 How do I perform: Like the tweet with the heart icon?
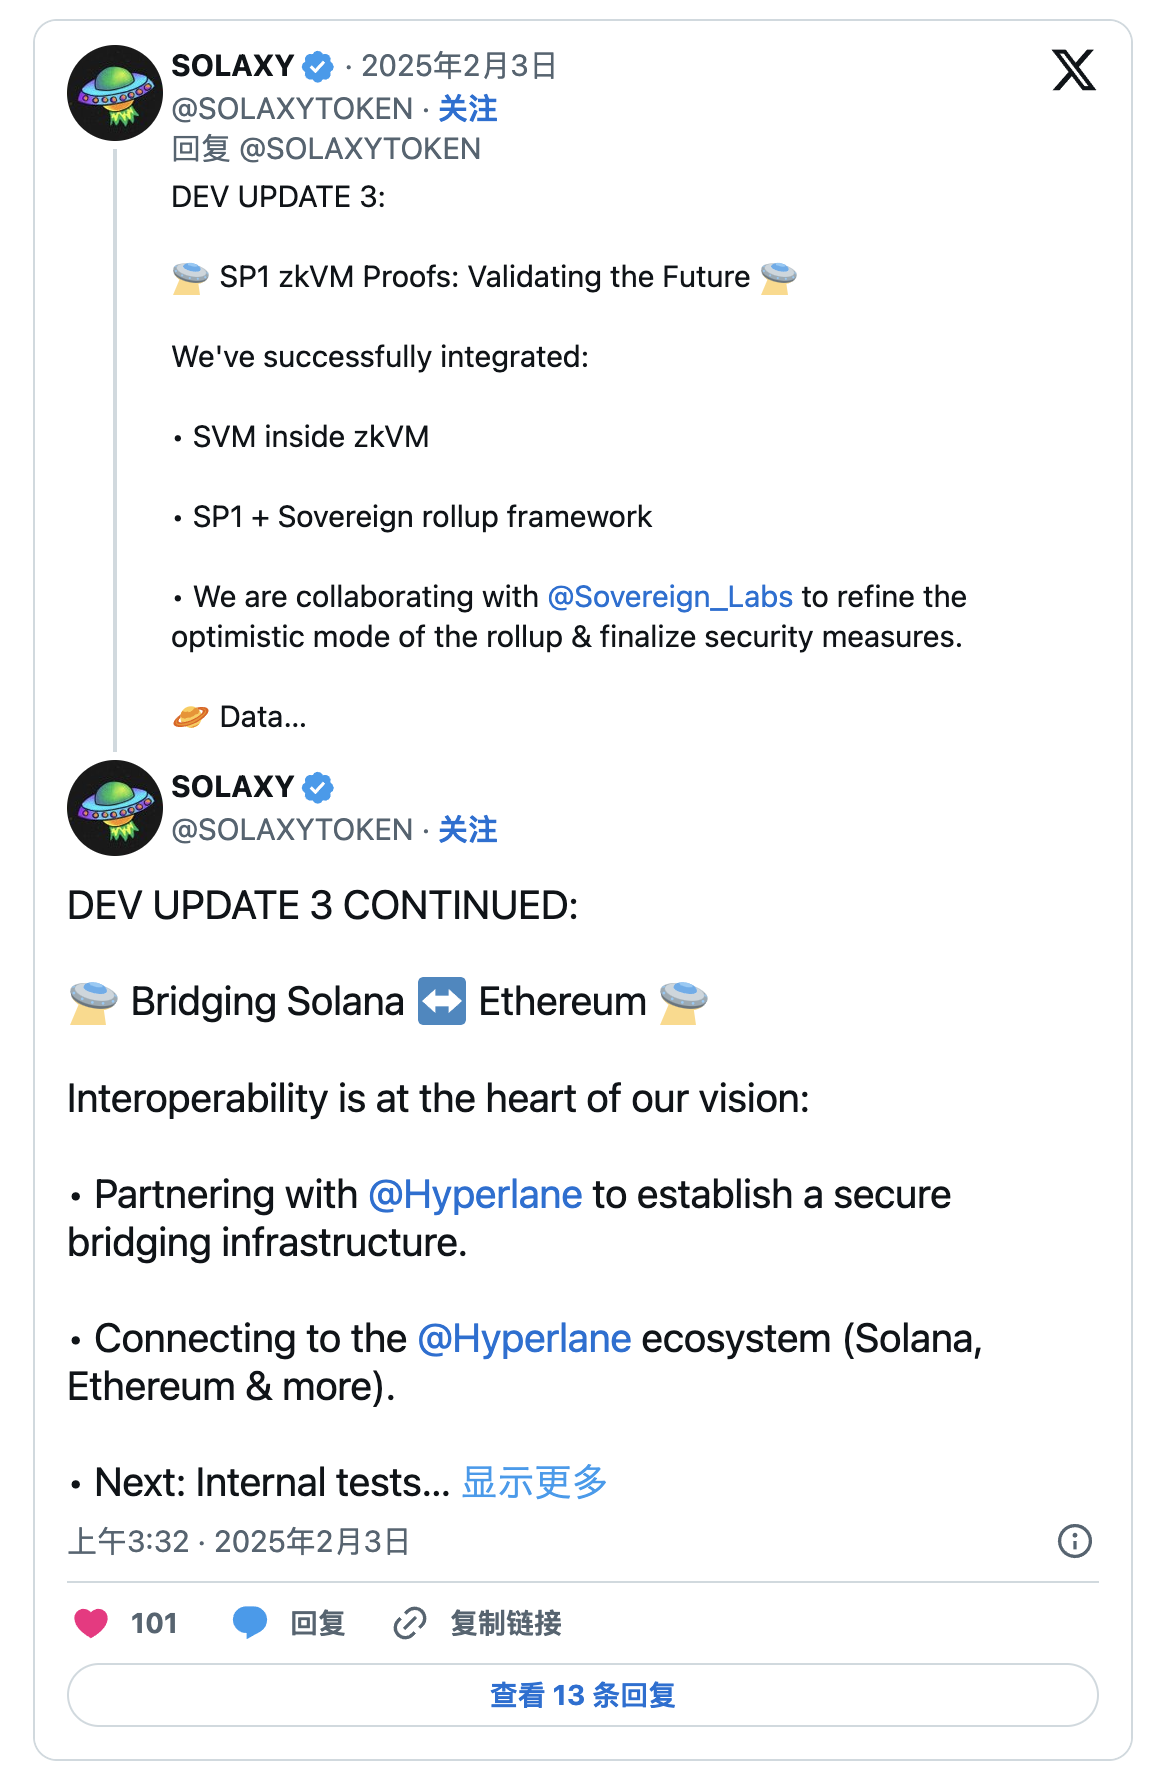point(91,1622)
